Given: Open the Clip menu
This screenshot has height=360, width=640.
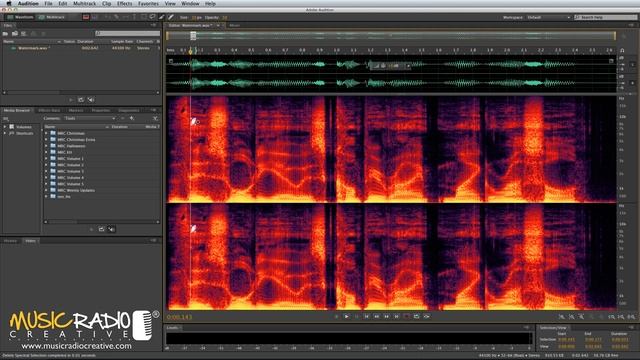Looking at the screenshot, I should (x=107, y=3).
